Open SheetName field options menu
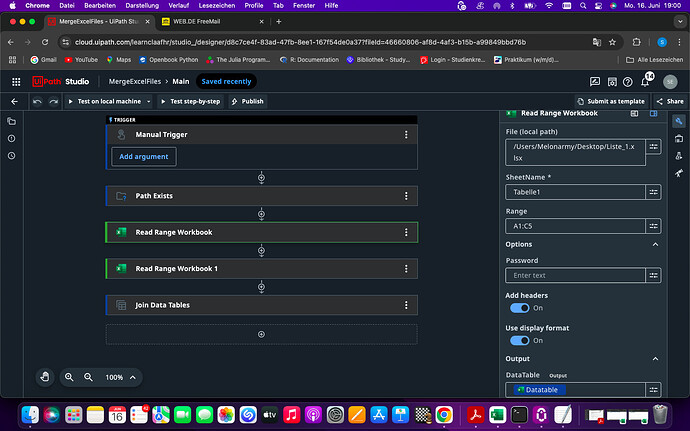The width and height of the screenshot is (690, 431). coord(653,192)
